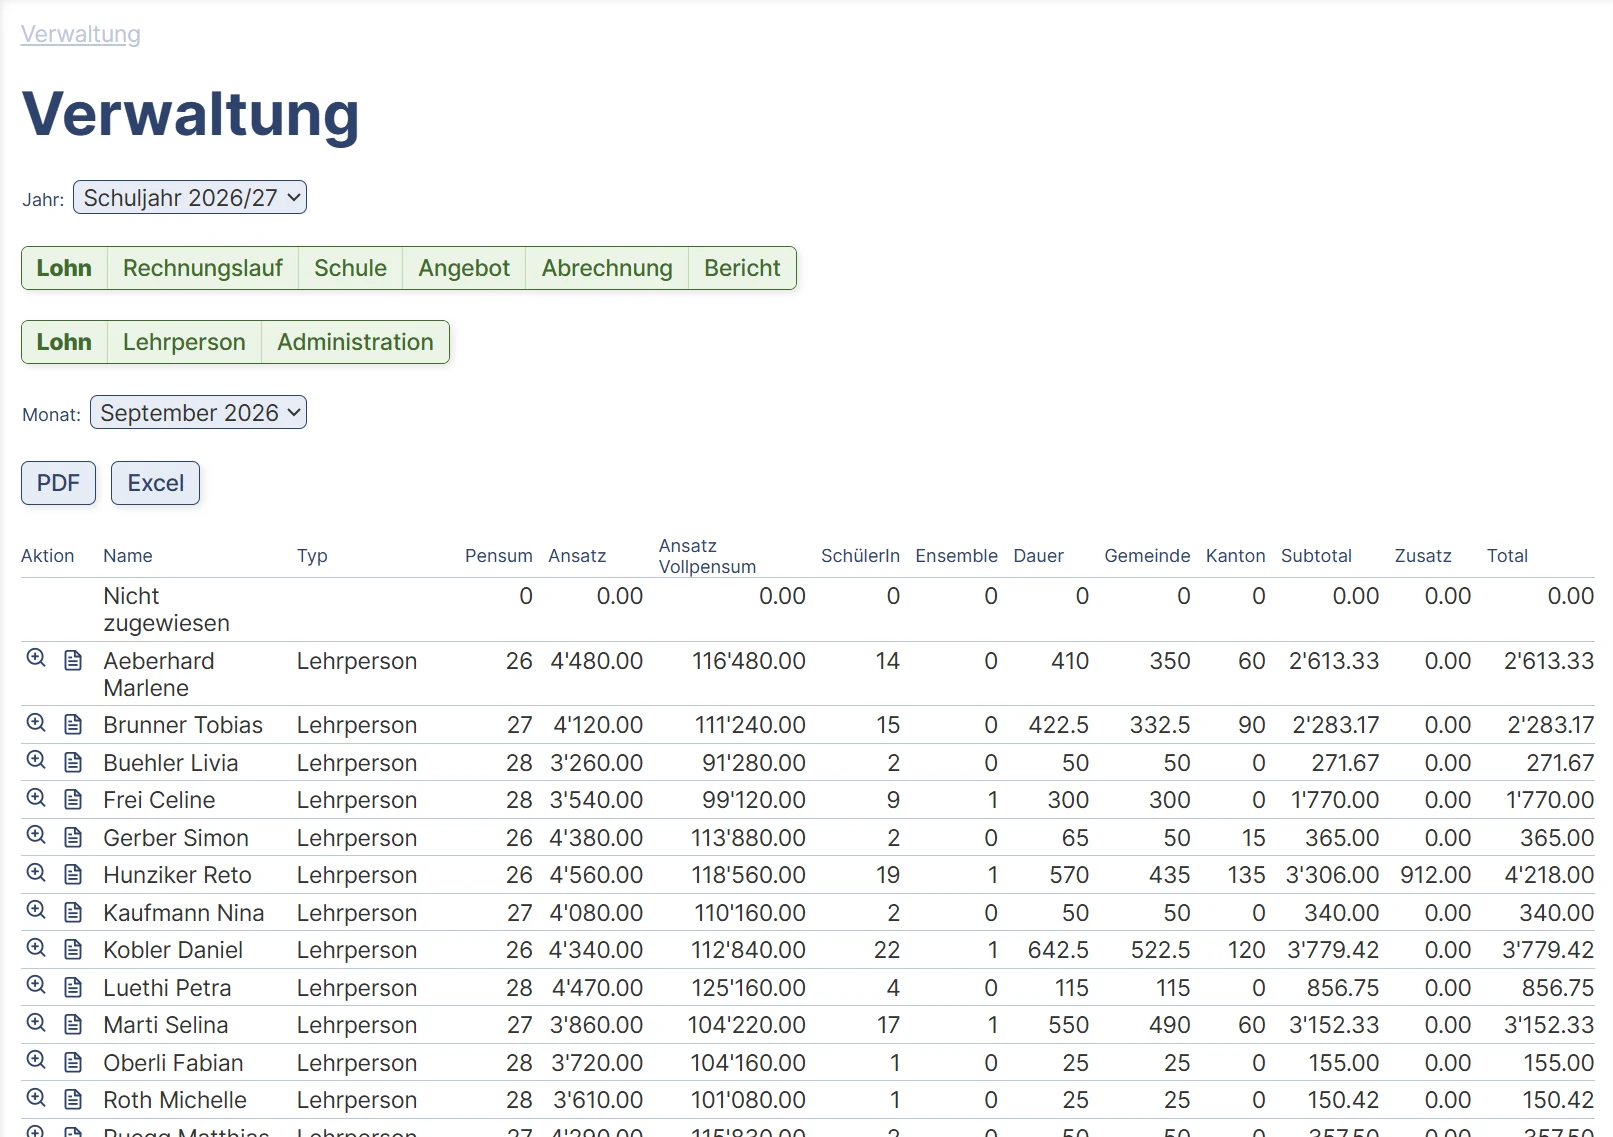Click the Pensum column header

(x=498, y=556)
